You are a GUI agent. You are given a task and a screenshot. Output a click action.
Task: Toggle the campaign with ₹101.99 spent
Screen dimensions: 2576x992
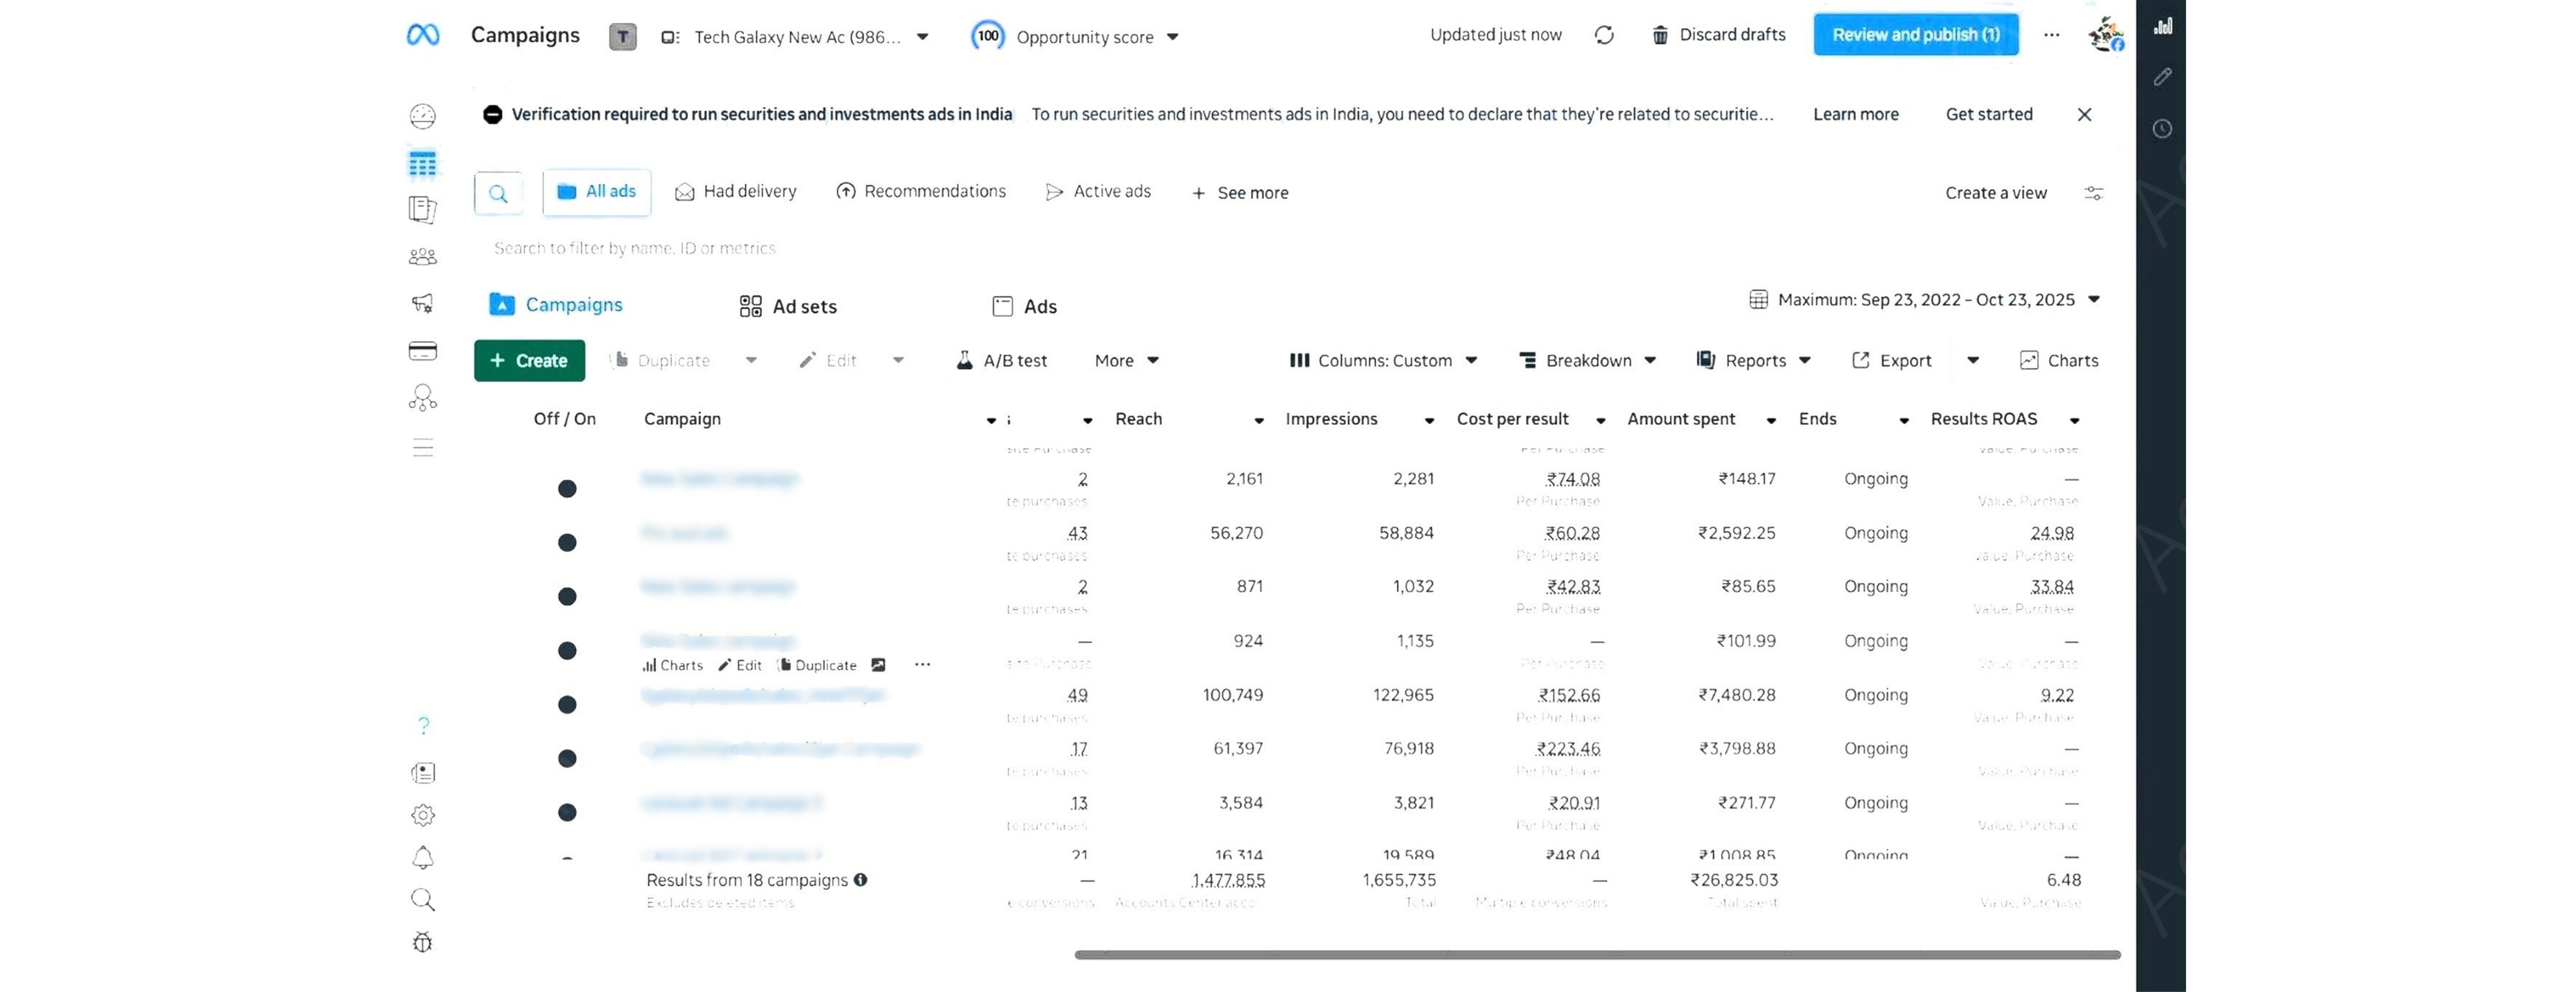pos(567,651)
